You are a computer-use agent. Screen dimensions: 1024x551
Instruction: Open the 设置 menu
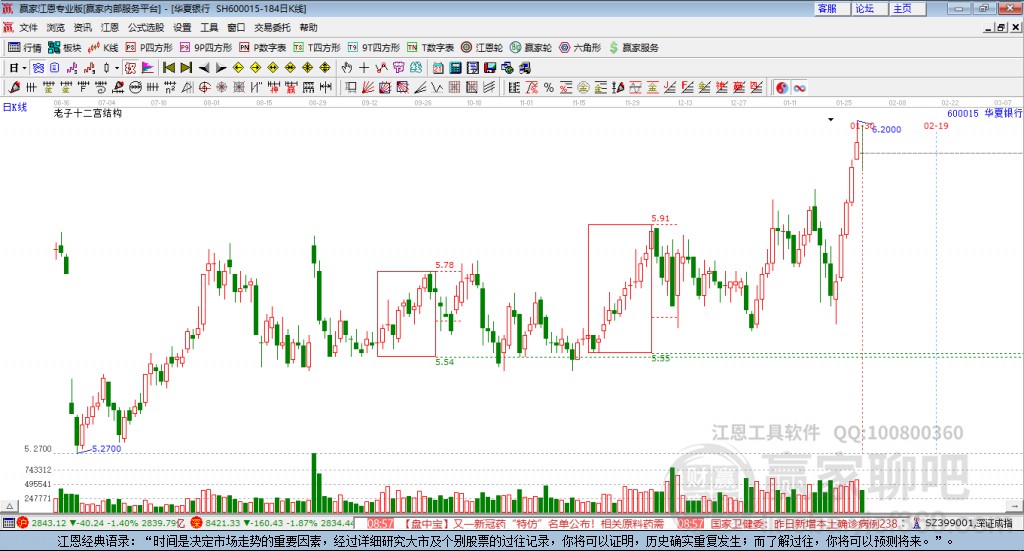[182, 27]
